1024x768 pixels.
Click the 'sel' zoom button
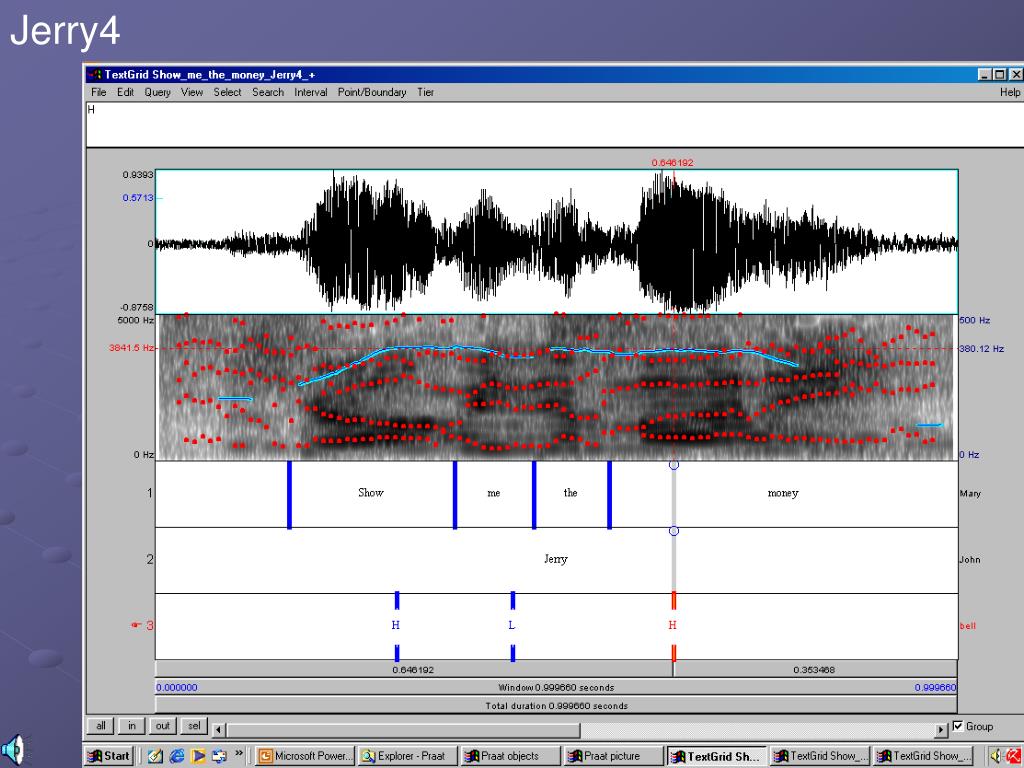pos(194,726)
